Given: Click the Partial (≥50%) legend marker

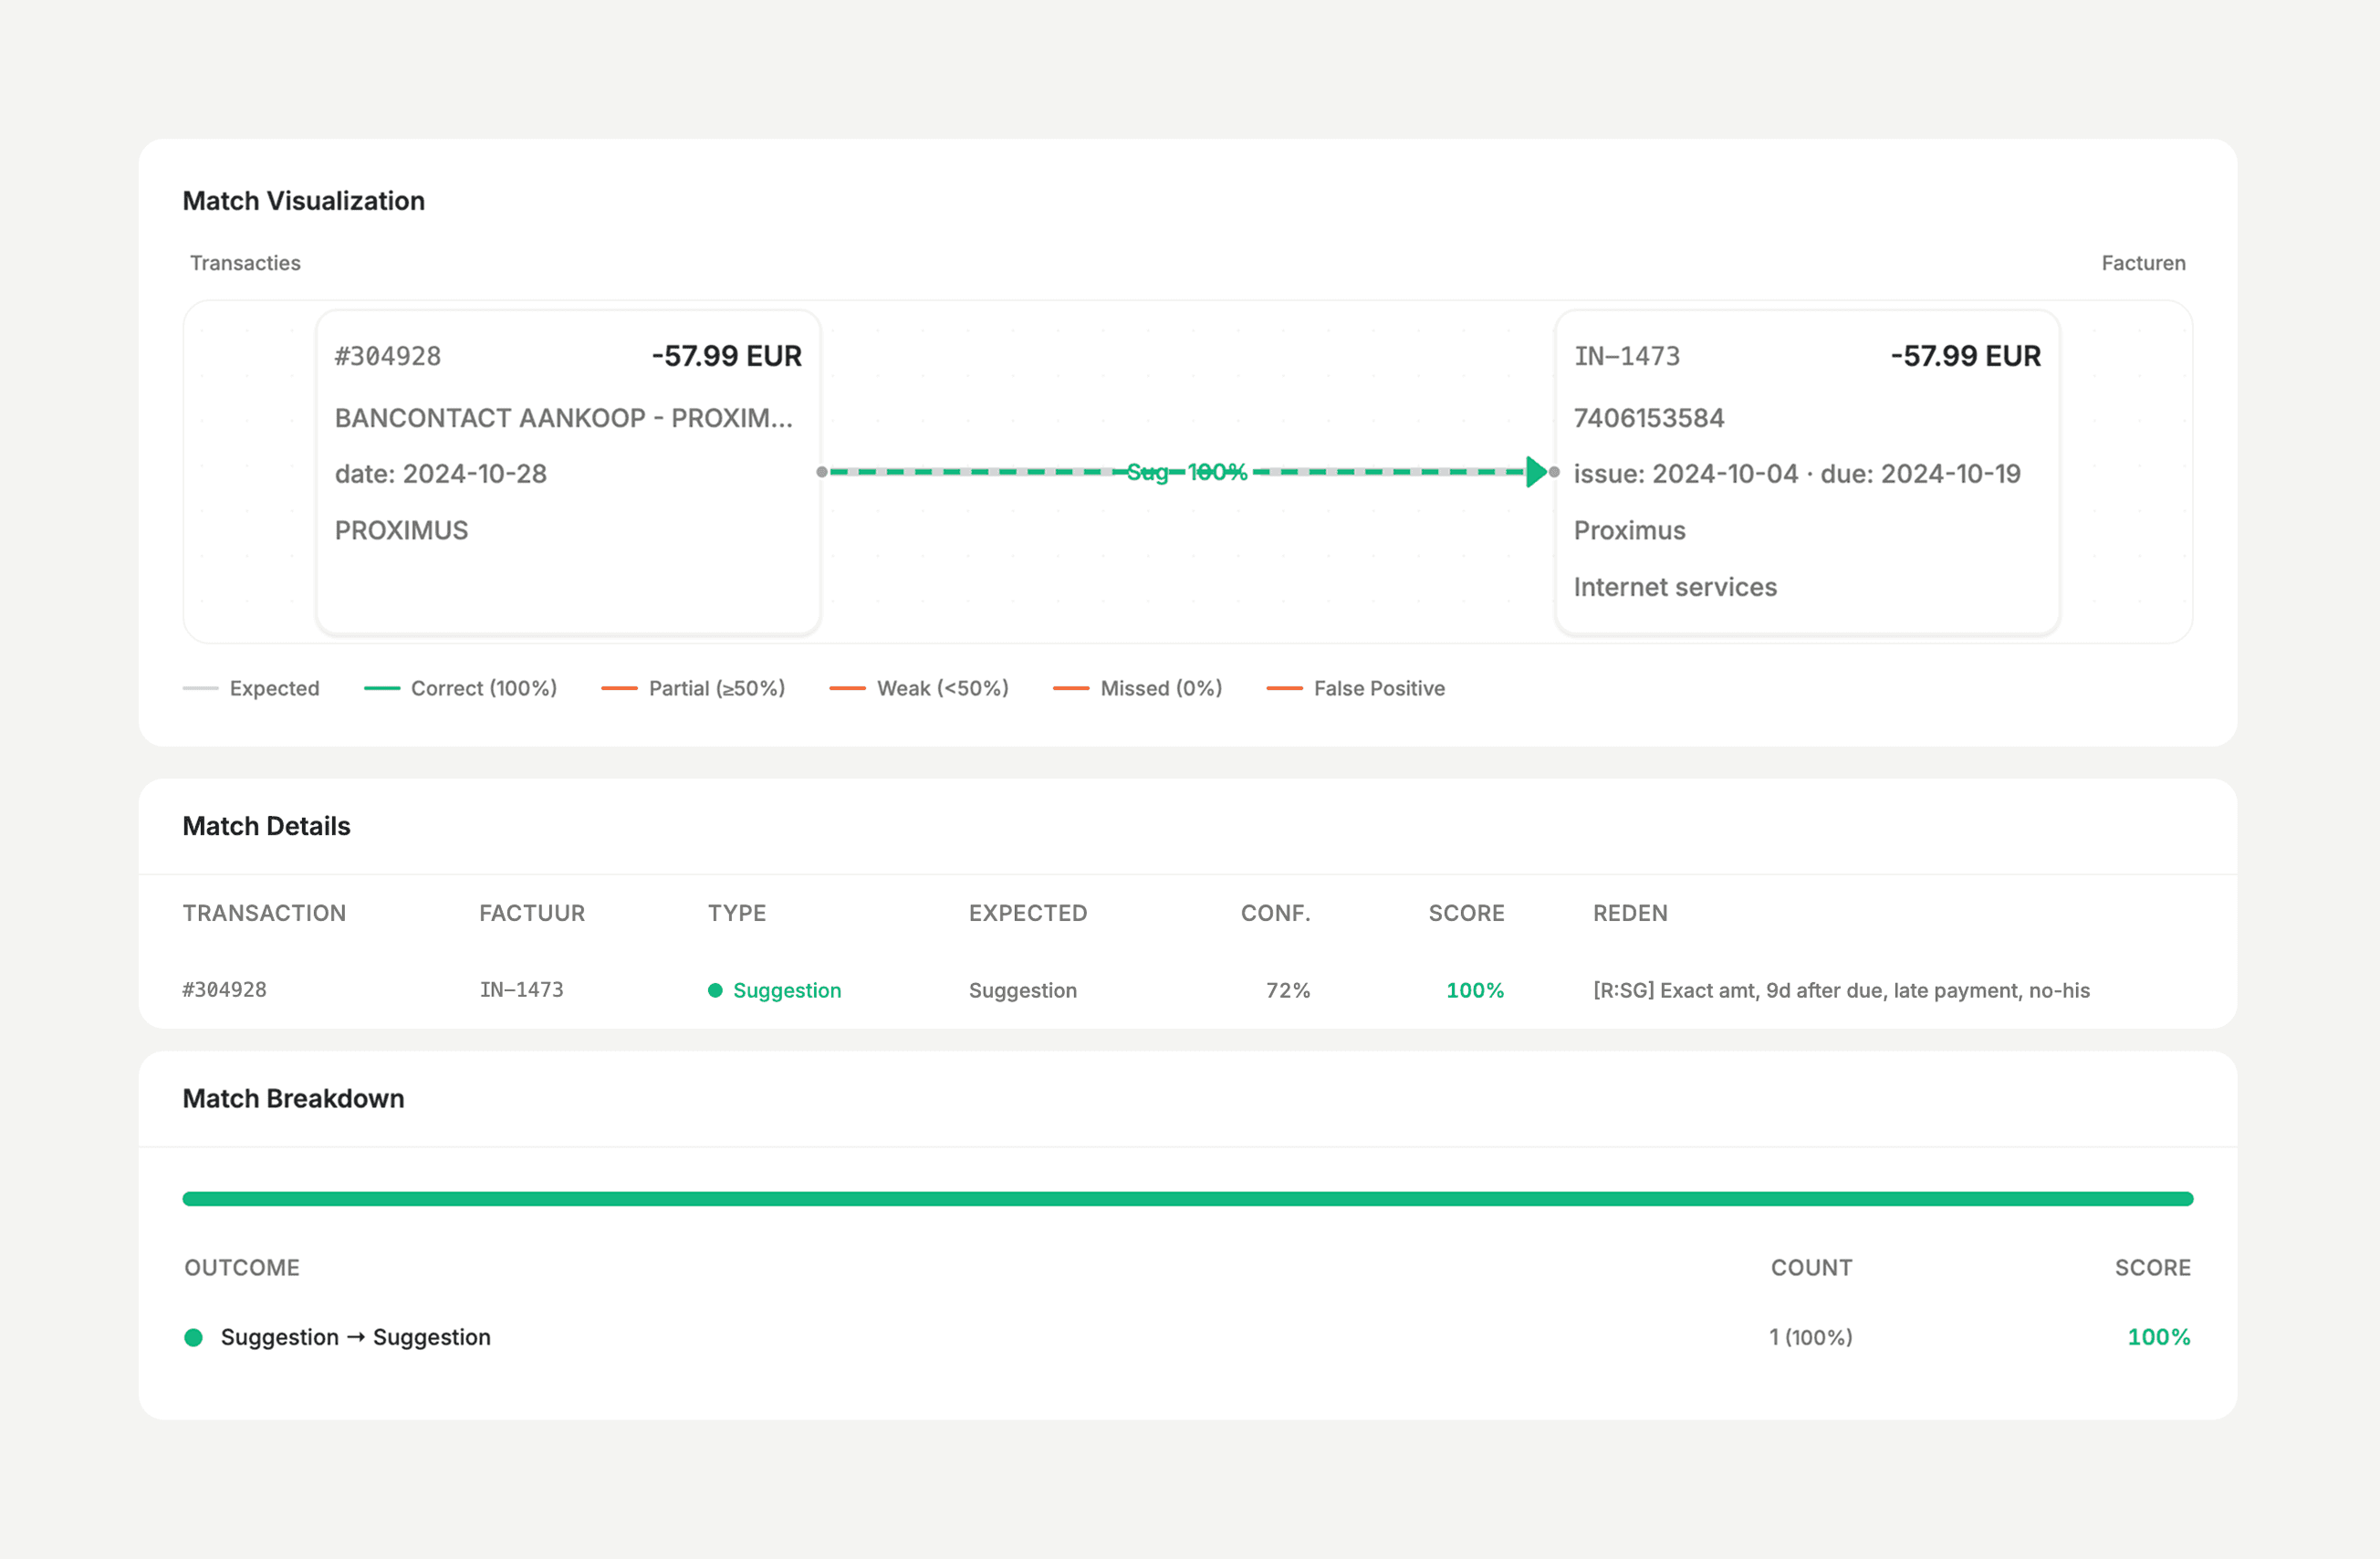Looking at the screenshot, I should [x=620, y=688].
